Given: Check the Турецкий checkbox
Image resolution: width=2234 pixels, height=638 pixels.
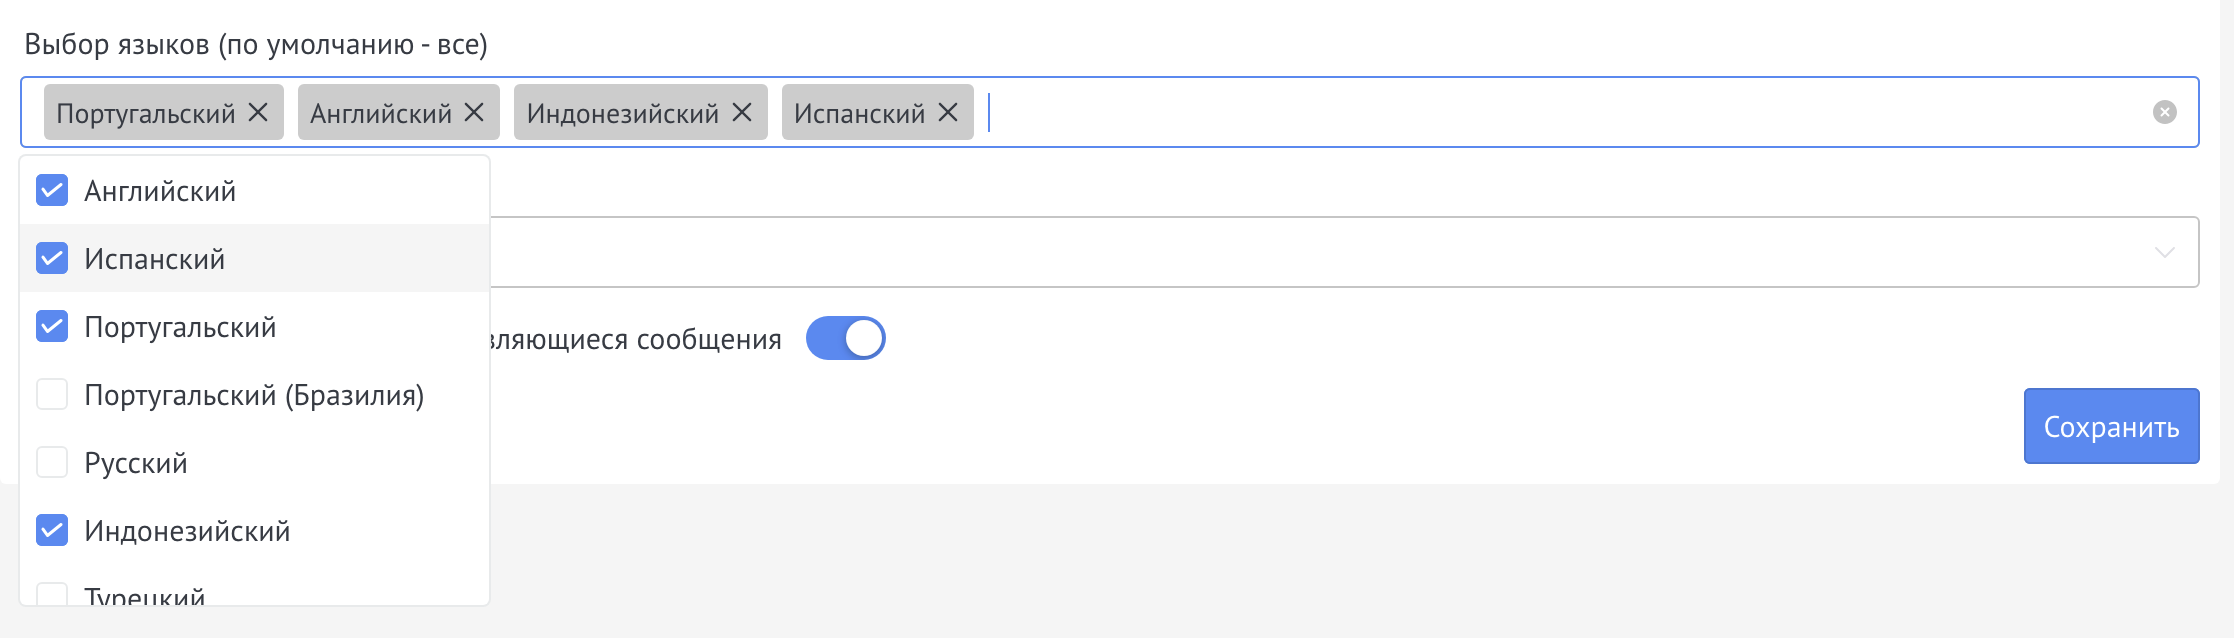Looking at the screenshot, I should (50, 596).
